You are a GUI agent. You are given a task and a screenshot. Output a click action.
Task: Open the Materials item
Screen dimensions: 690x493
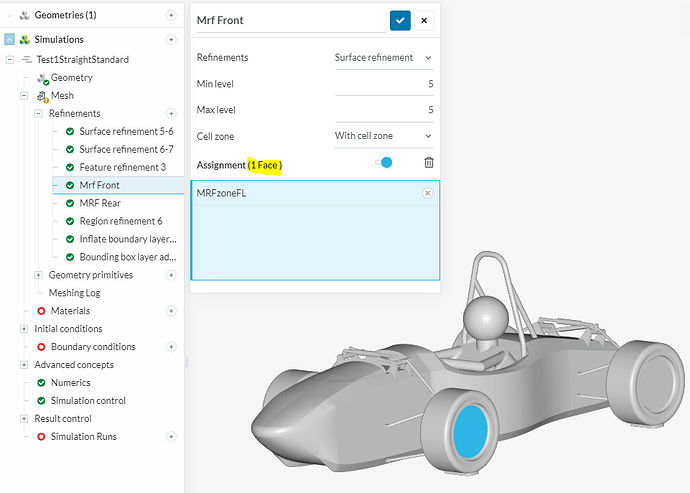(70, 311)
